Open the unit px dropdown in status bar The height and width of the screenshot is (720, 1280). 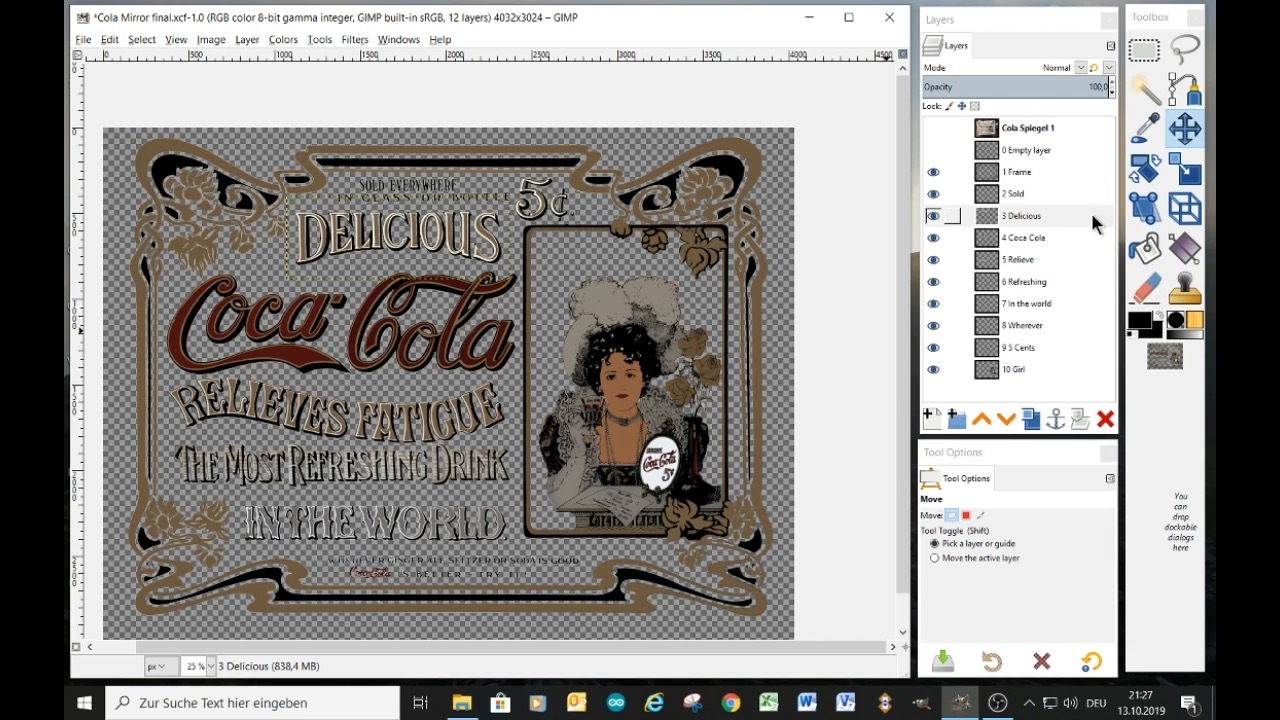[161, 666]
